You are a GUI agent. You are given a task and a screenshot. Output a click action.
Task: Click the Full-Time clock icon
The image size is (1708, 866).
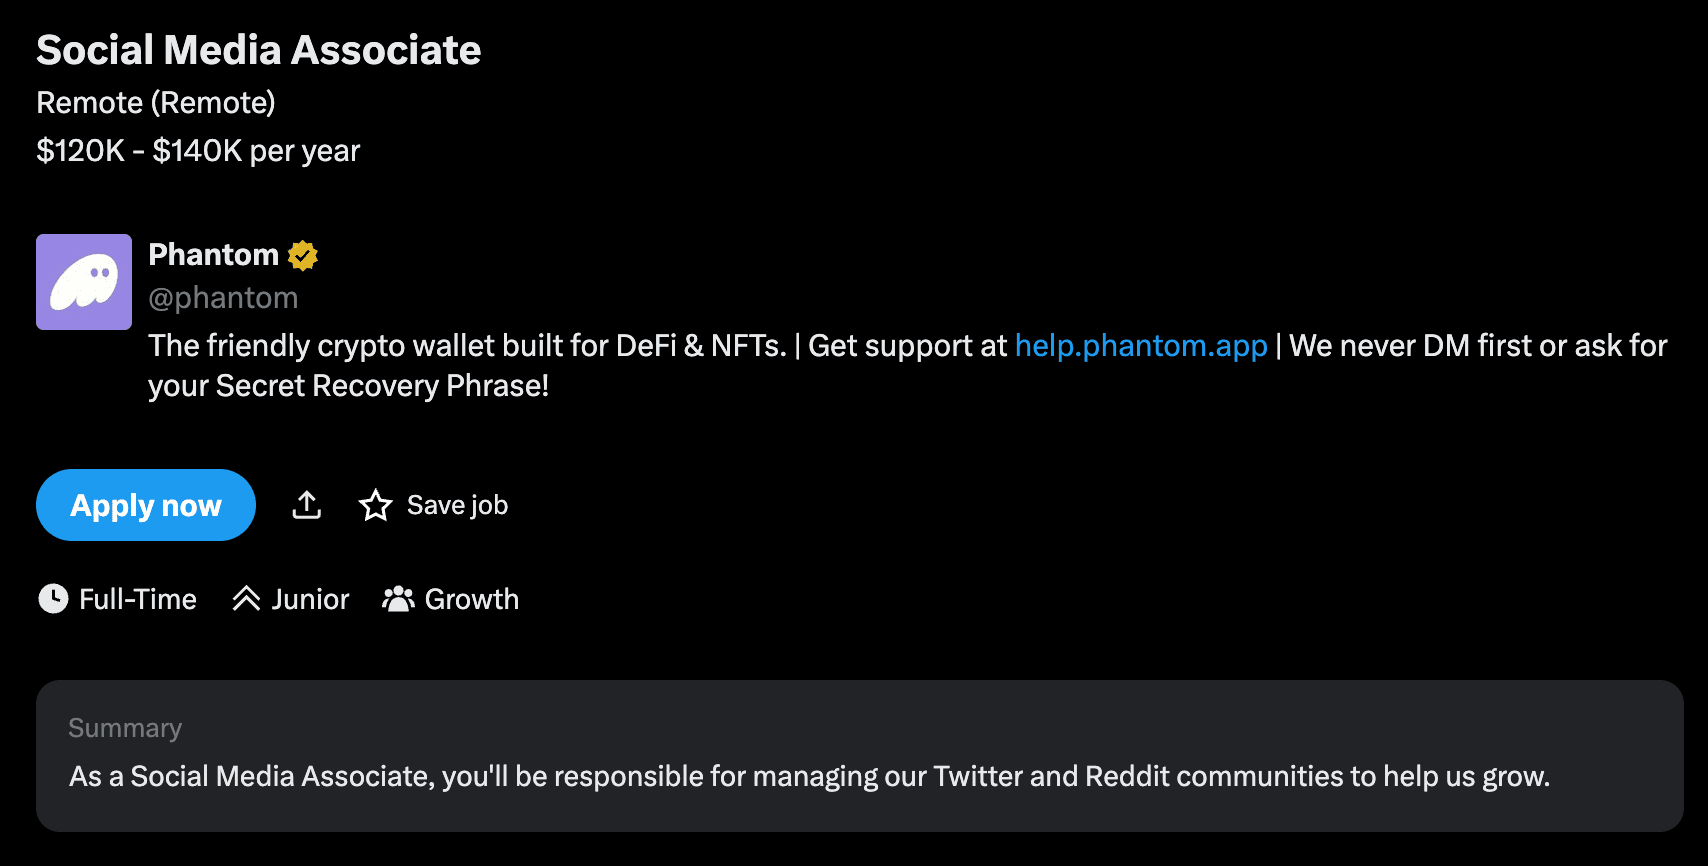pyautogui.click(x=53, y=599)
